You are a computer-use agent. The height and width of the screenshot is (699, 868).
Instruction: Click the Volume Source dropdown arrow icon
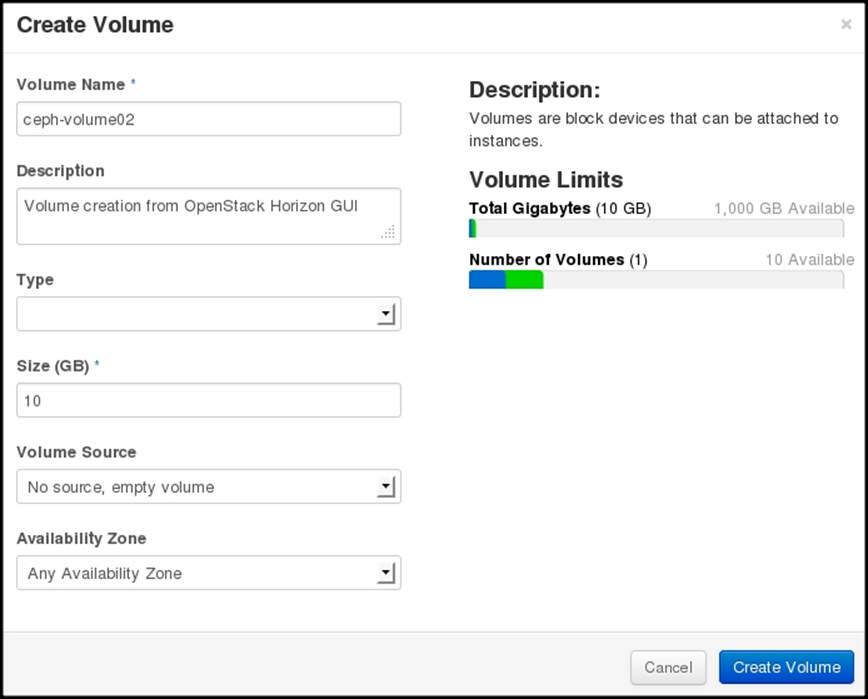[387, 487]
